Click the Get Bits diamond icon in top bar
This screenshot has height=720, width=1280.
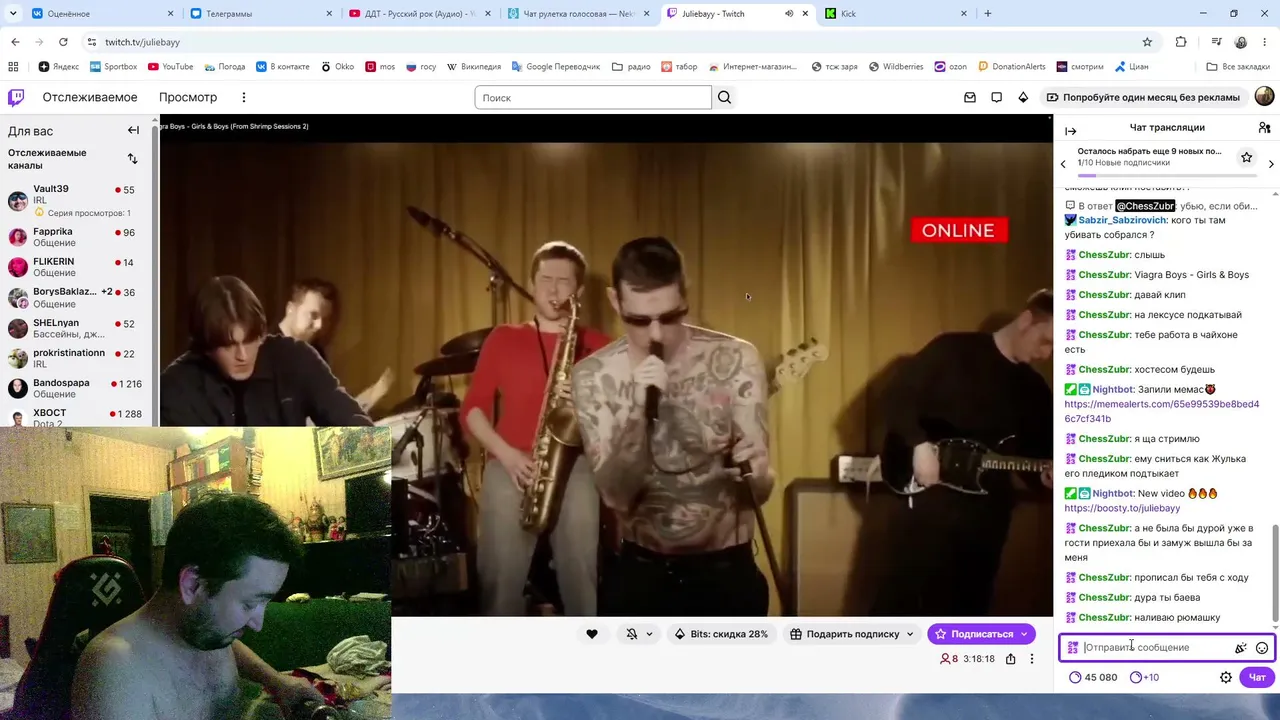pyautogui.click(x=1023, y=98)
